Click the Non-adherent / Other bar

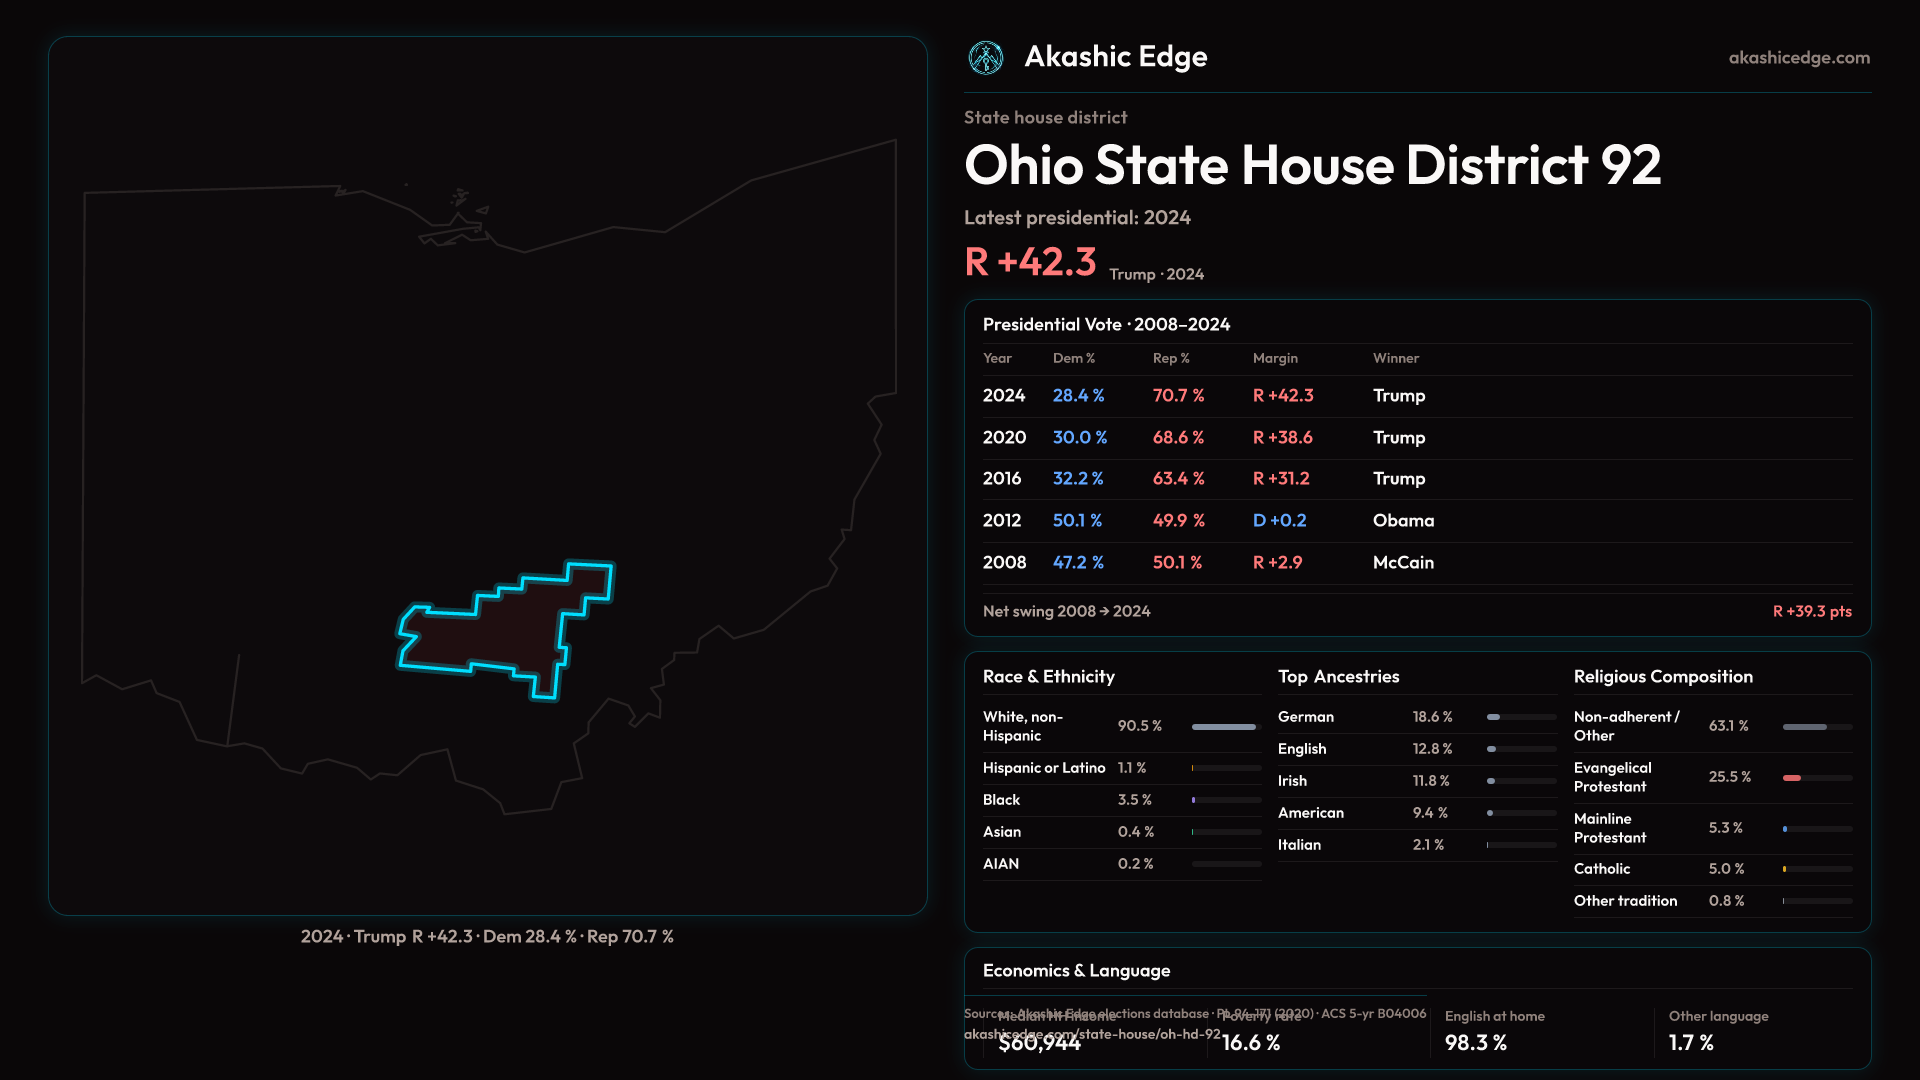pyautogui.click(x=1805, y=727)
